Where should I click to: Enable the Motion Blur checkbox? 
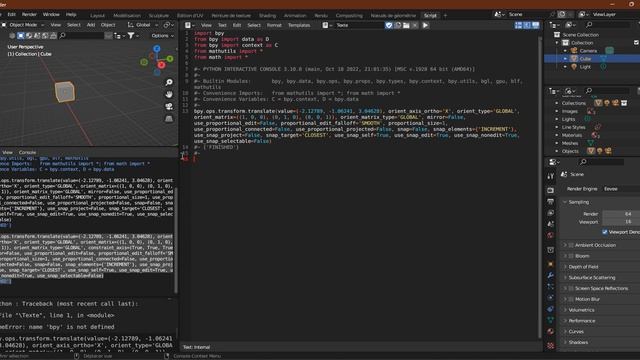tap(571, 299)
